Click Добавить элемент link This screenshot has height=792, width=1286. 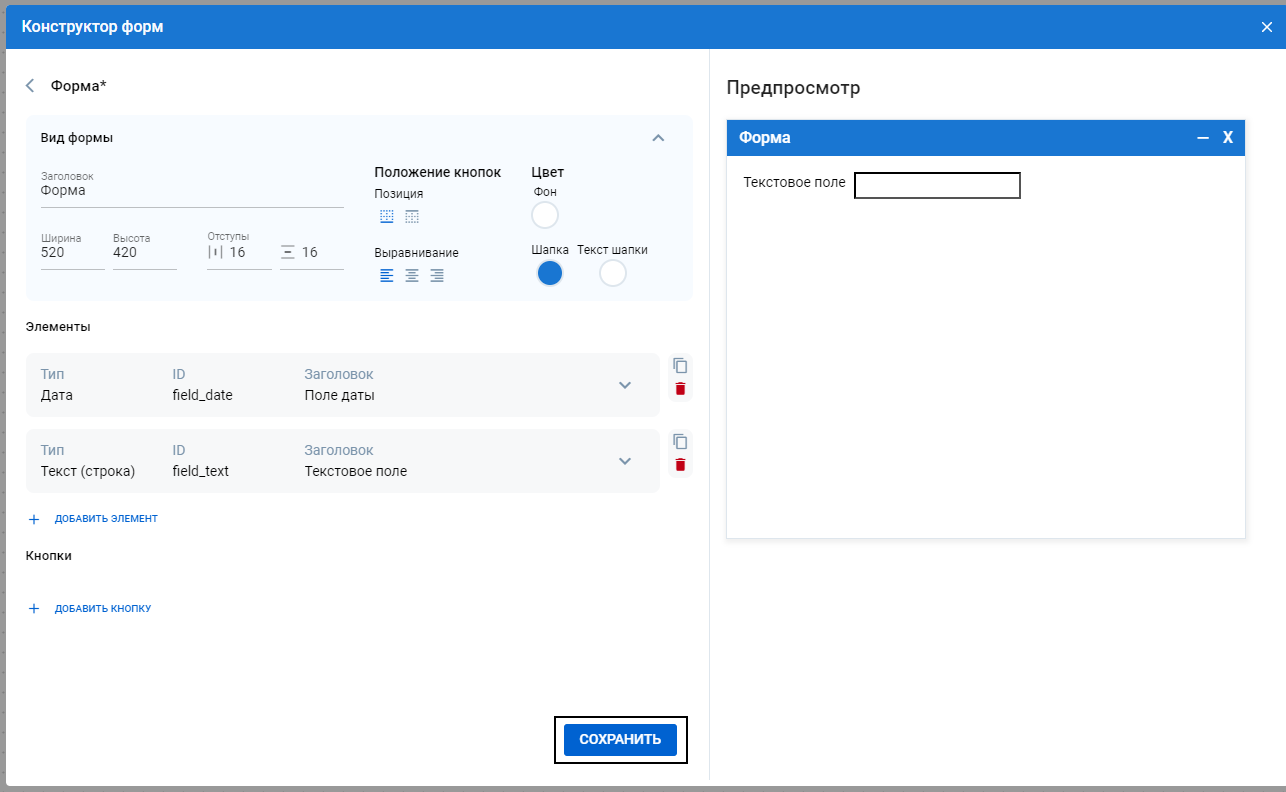[105, 519]
